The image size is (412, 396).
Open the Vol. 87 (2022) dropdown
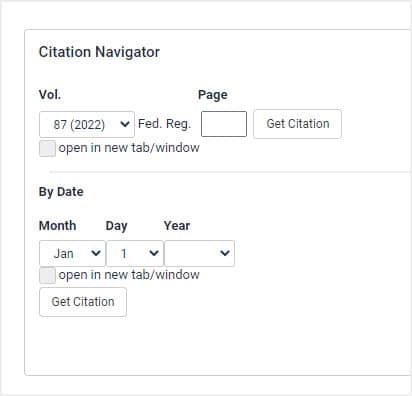[x=87, y=124]
